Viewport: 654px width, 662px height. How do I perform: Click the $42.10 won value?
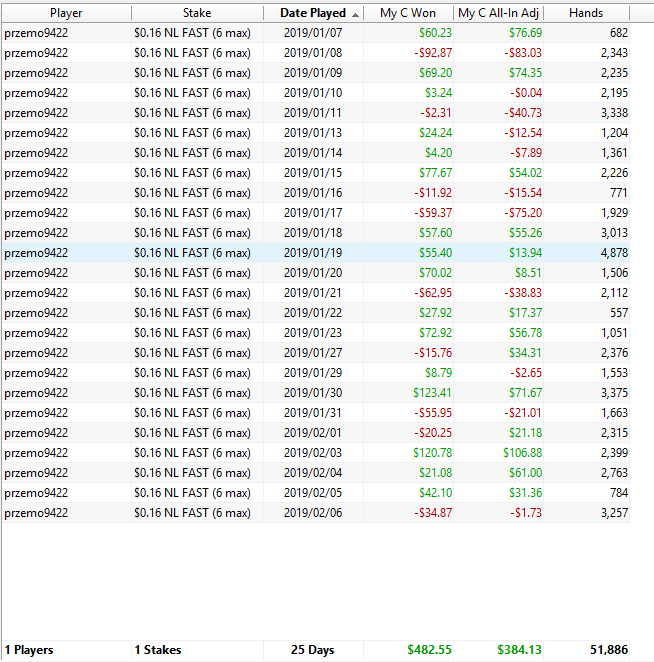point(435,493)
